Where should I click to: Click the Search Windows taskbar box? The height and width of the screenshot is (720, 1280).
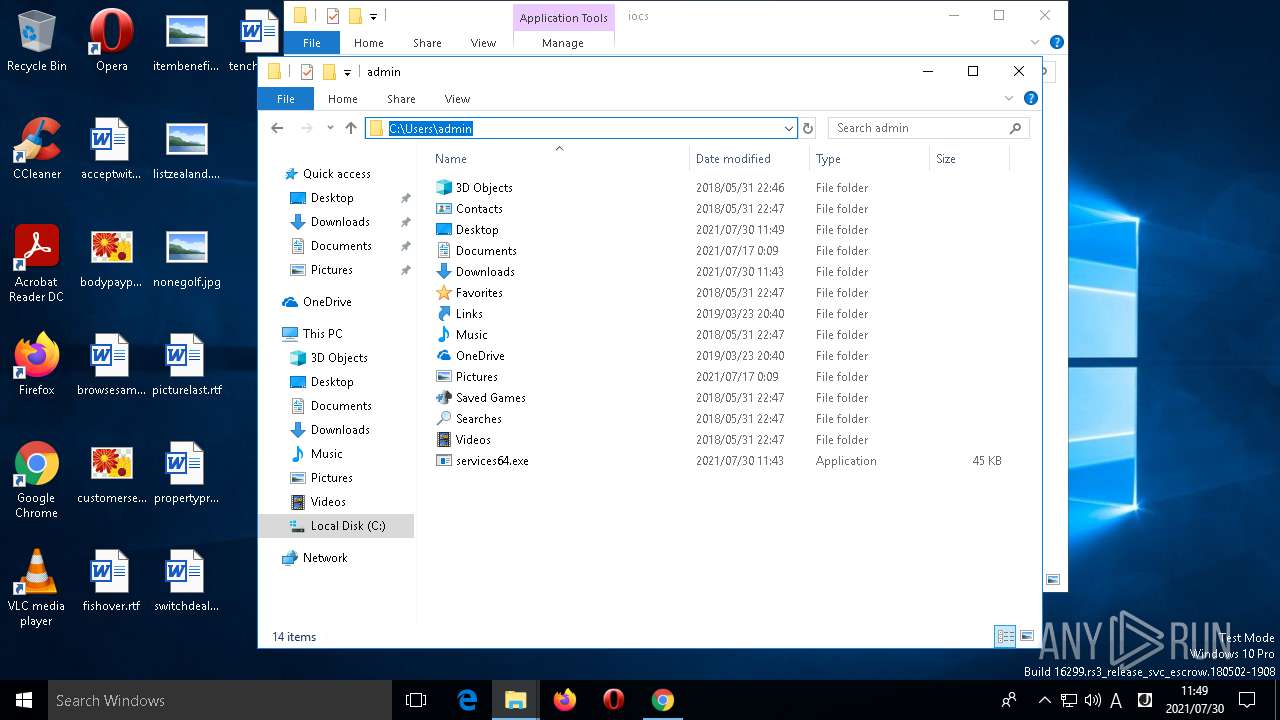coord(220,700)
